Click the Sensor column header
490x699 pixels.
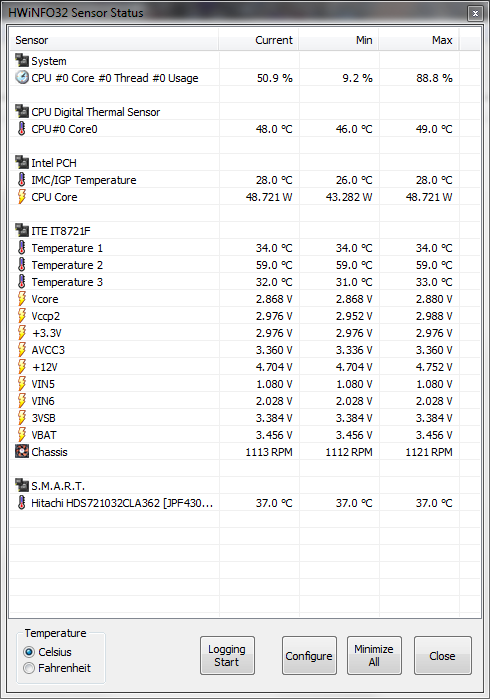(114, 40)
